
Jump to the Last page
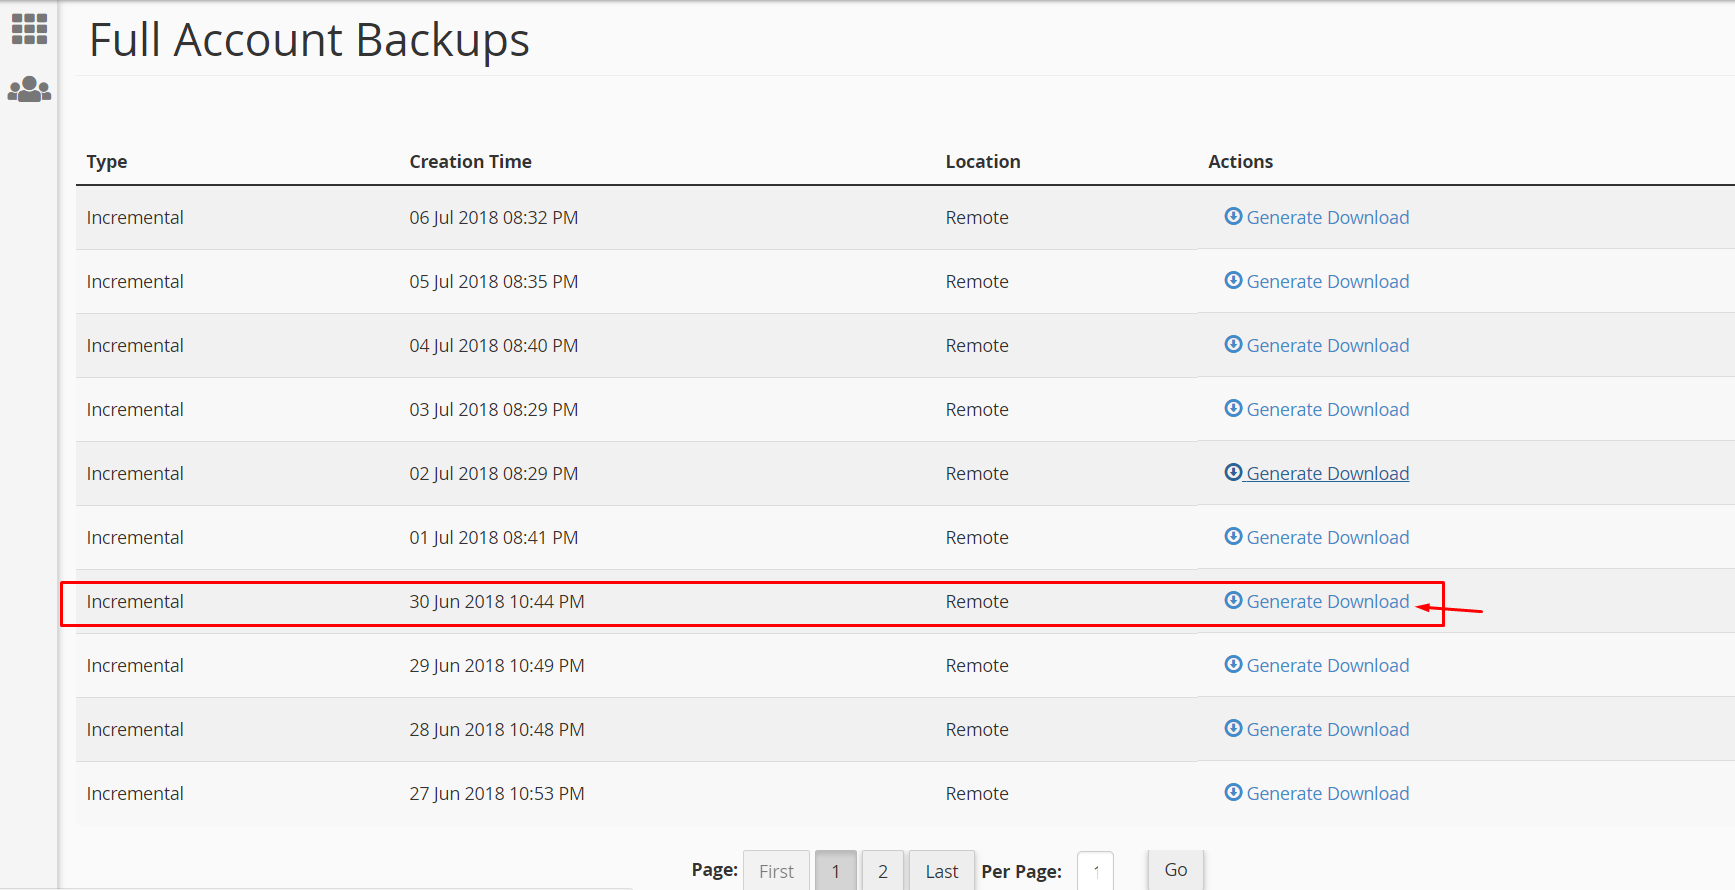coord(941,871)
